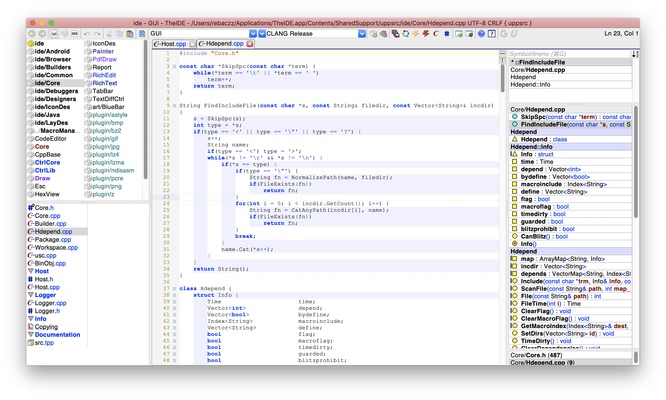Click the circular arrows rebuild icon
The height and width of the screenshot is (400, 666).
click(406, 34)
